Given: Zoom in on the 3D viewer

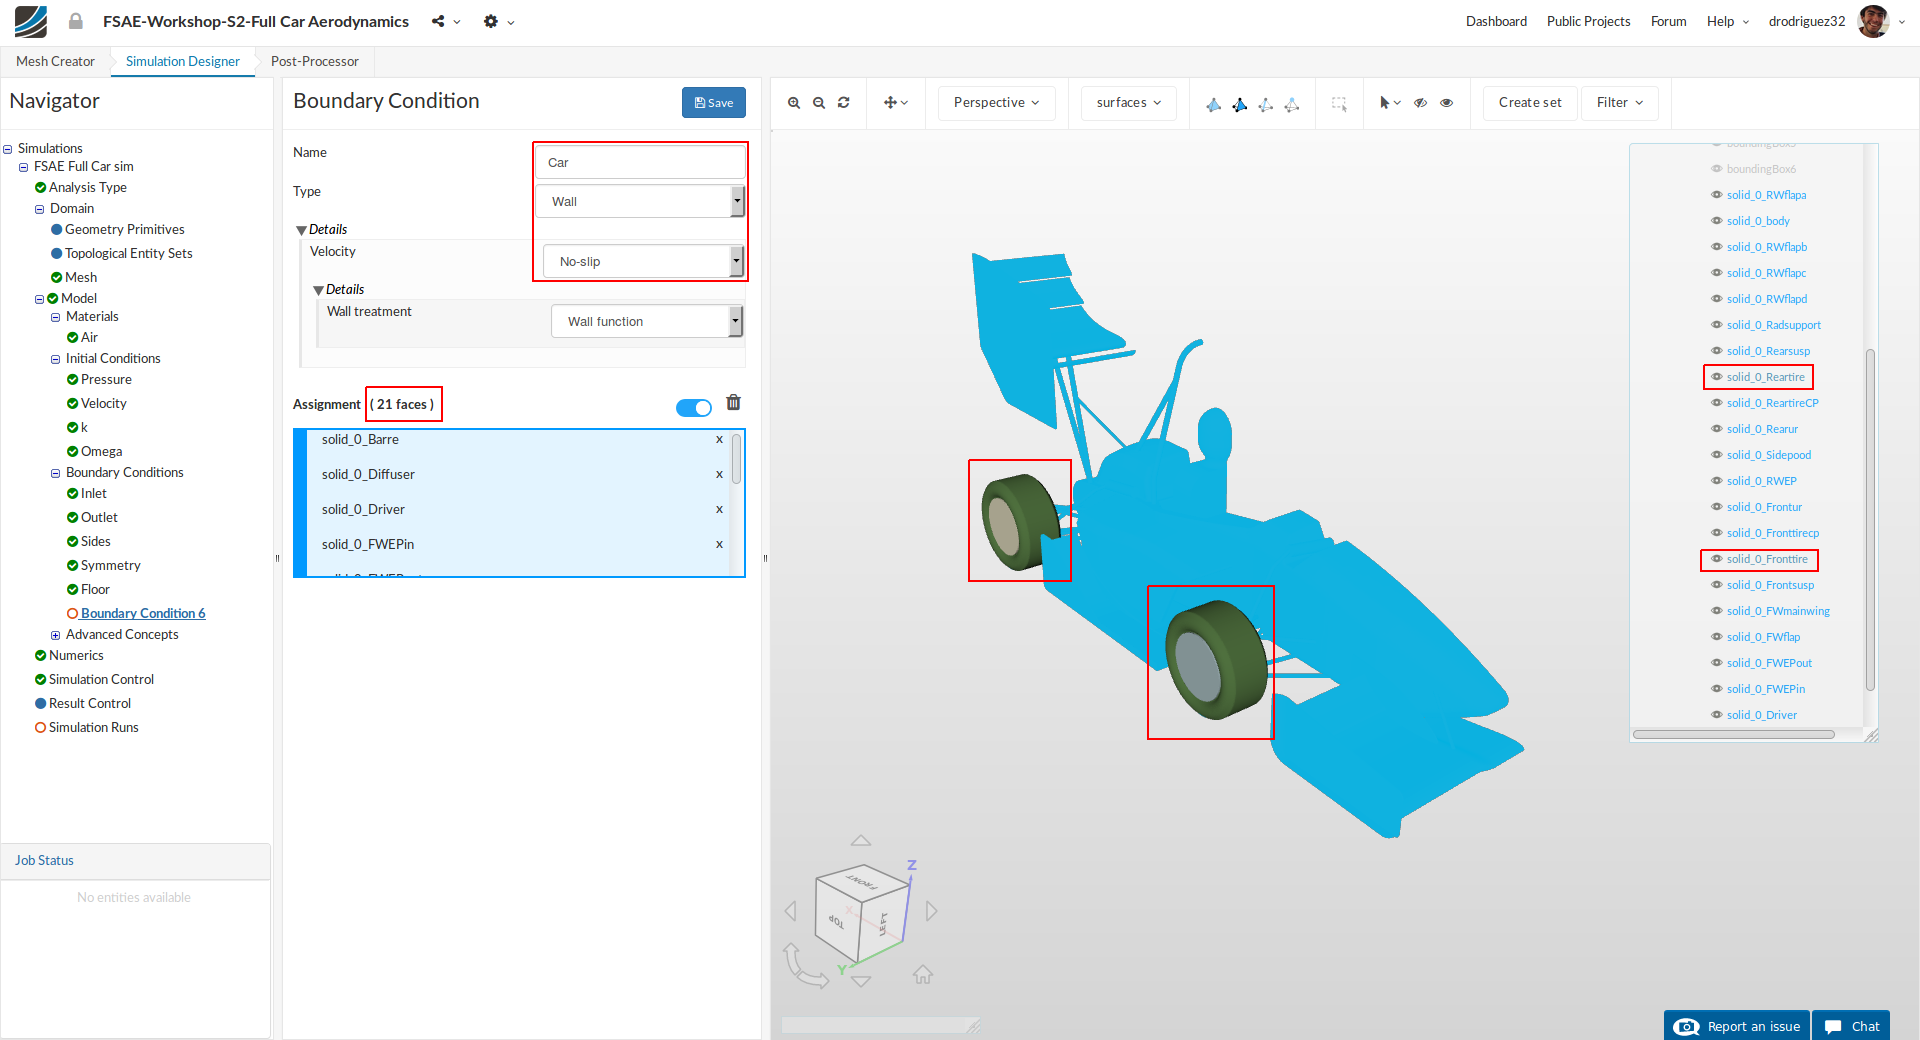Looking at the screenshot, I should point(794,103).
